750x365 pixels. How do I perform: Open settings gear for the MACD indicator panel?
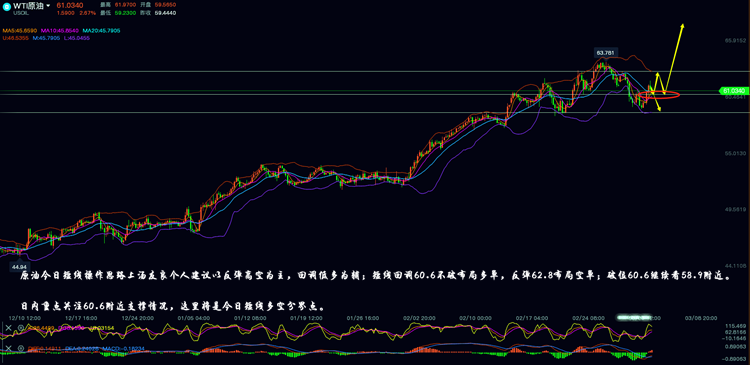coord(21,348)
